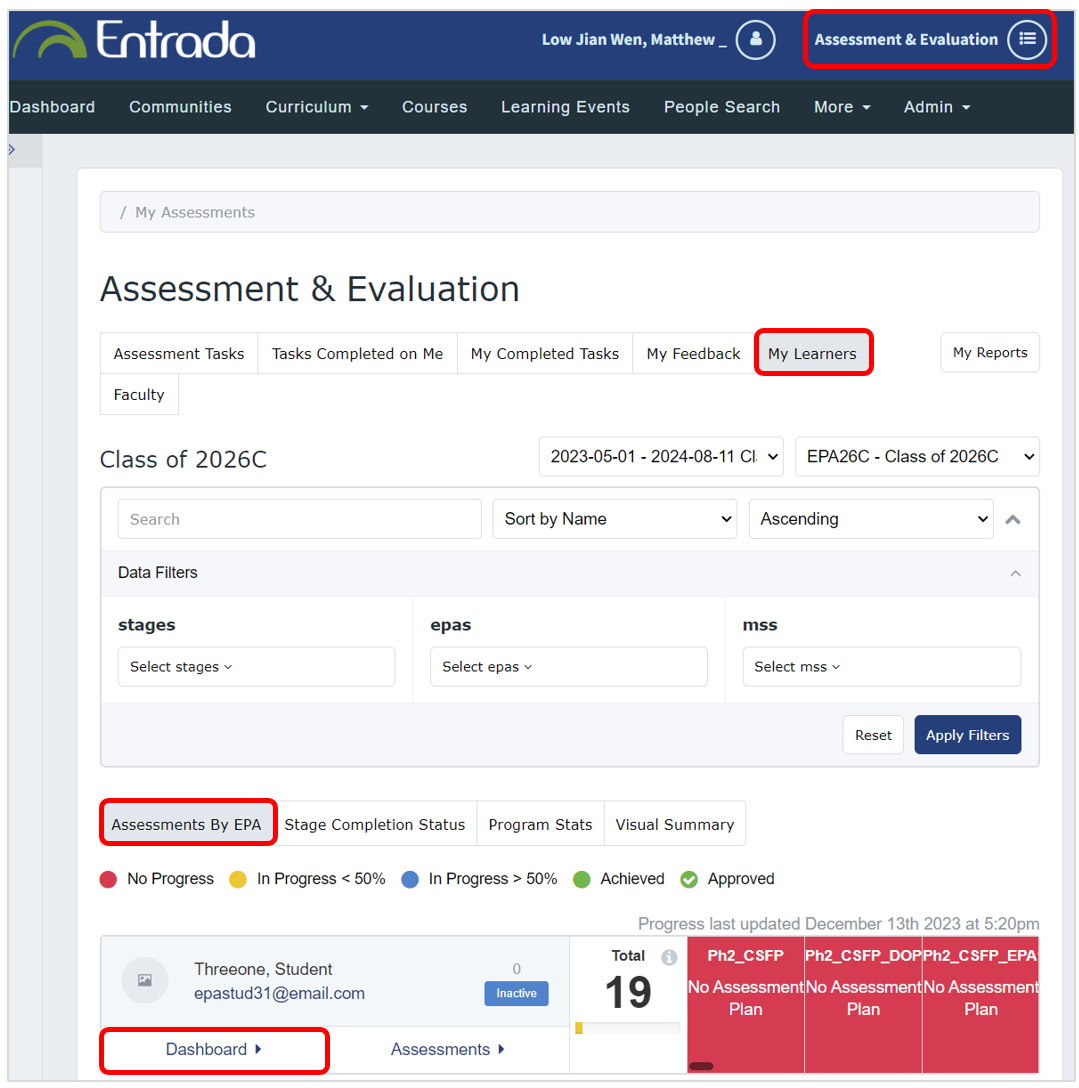This screenshot has height=1088, width=1079.
Task: Click the green Achieved legend dot
Action: (582, 880)
